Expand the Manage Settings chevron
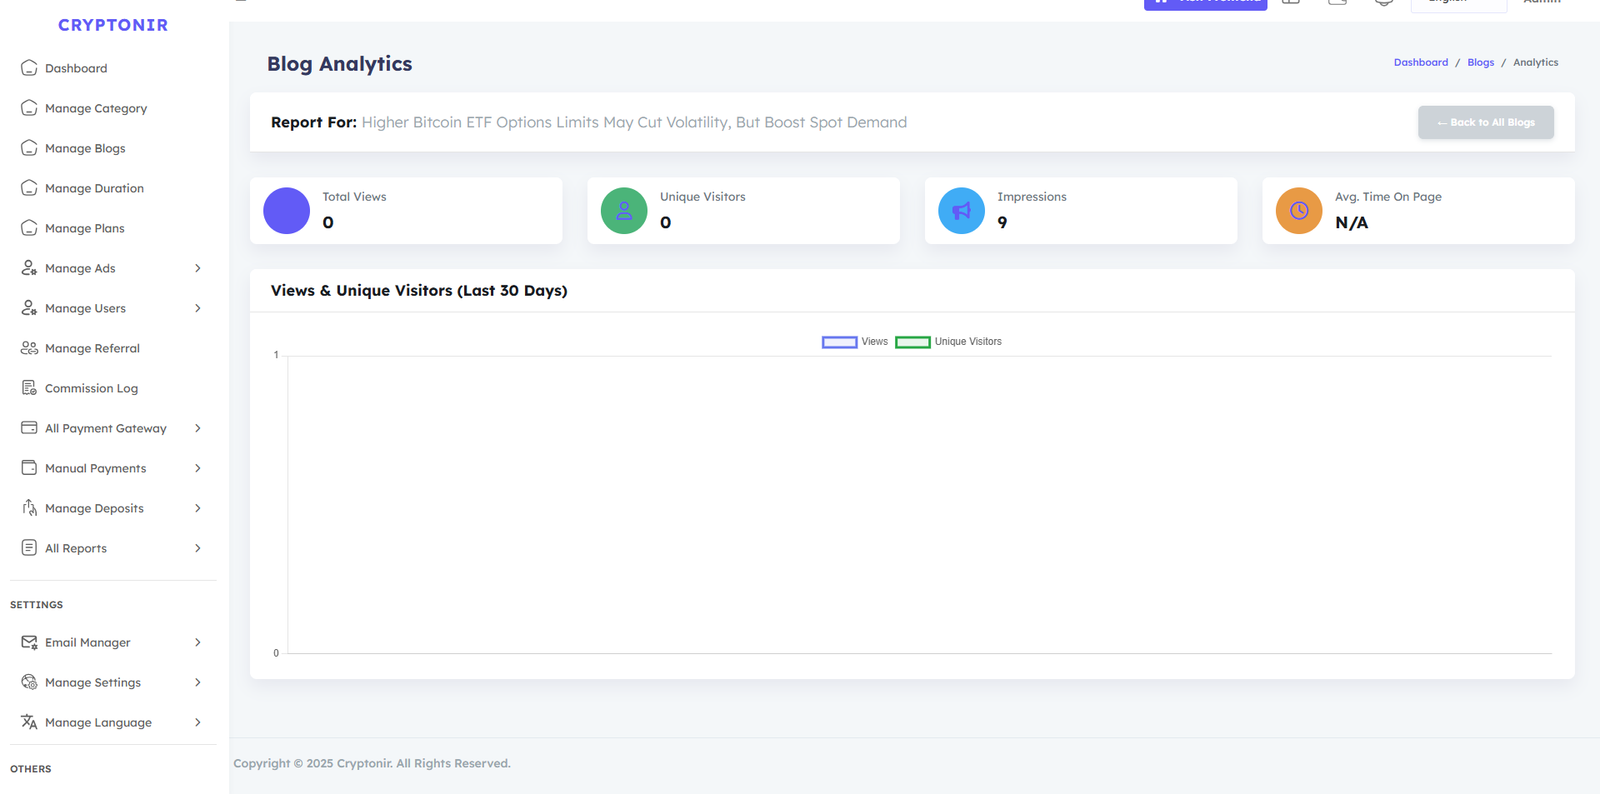This screenshot has height=794, width=1600. [x=197, y=682]
